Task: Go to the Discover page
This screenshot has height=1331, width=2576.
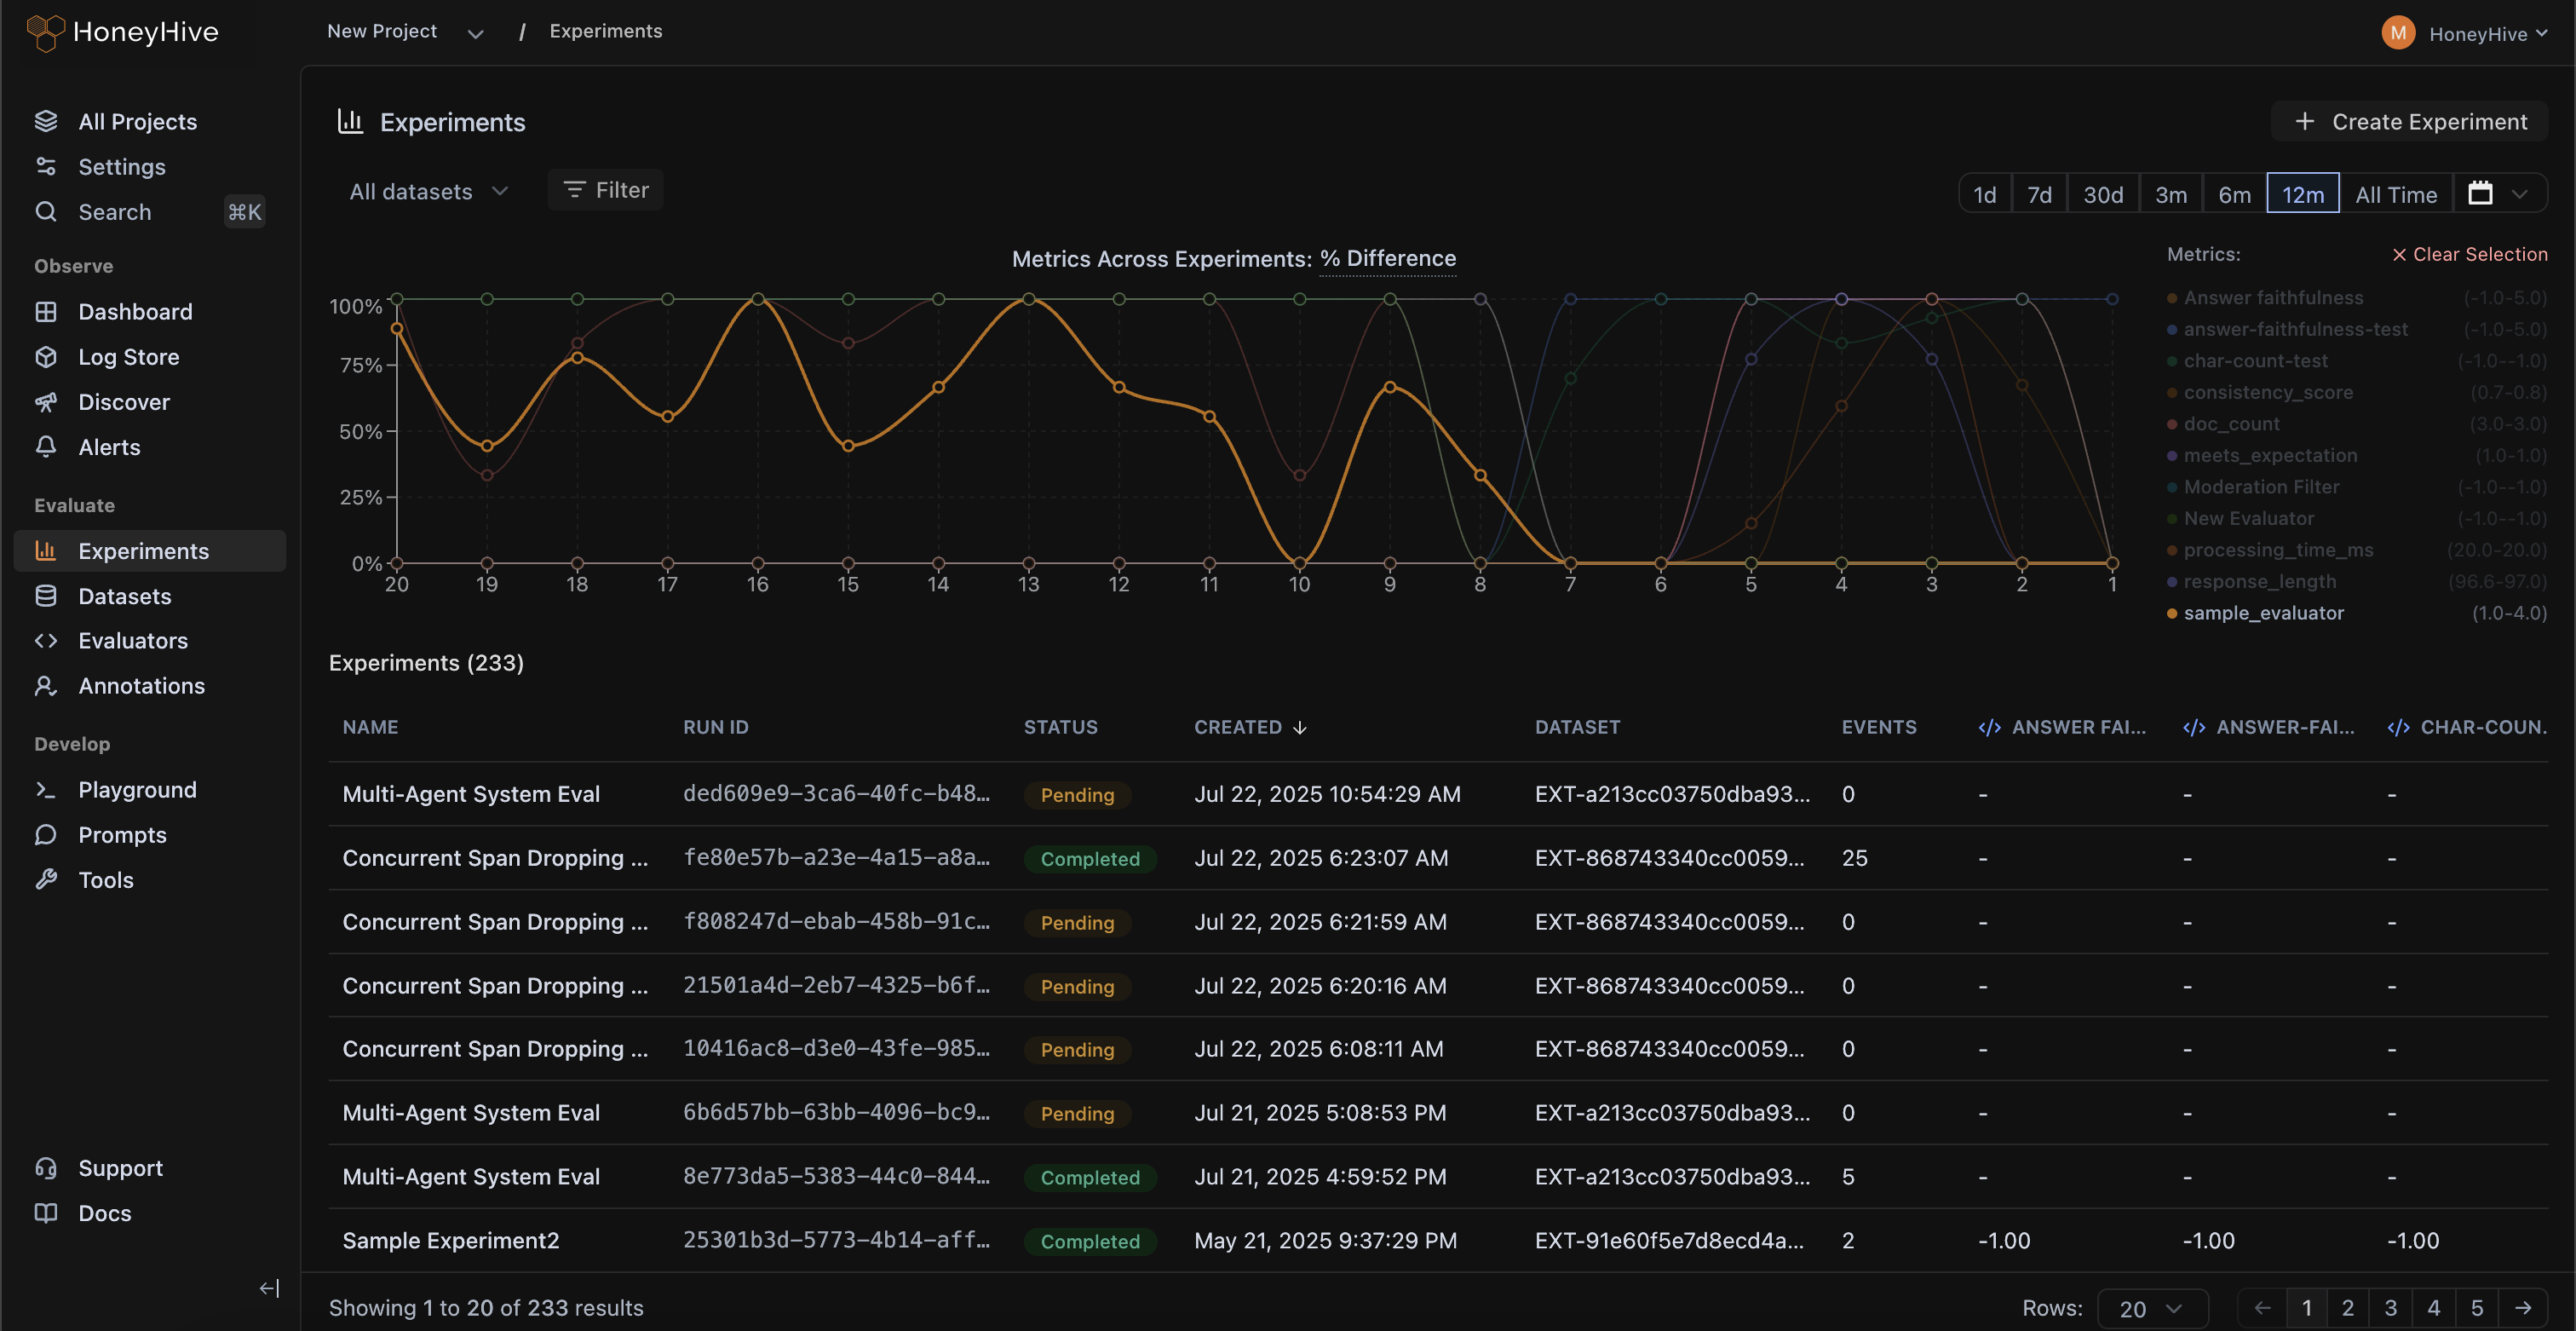Action: coord(123,402)
